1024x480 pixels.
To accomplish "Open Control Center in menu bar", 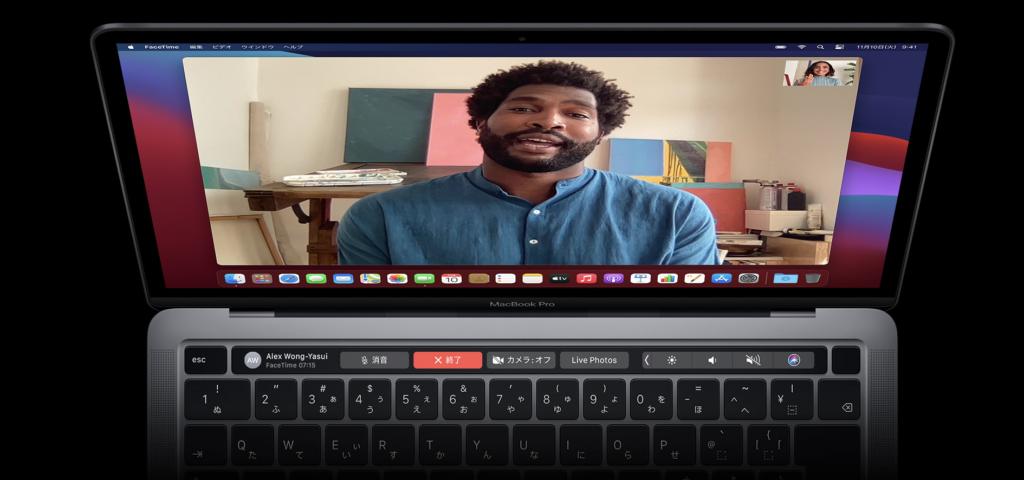I will tap(839, 47).
